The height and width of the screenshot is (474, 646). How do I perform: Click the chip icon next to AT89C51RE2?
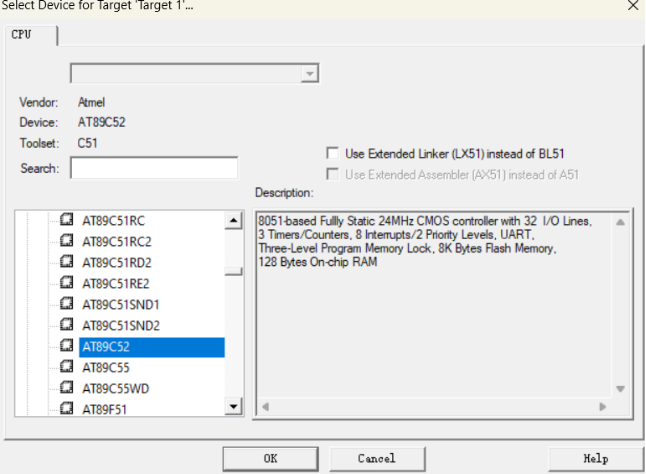point(67,283)
